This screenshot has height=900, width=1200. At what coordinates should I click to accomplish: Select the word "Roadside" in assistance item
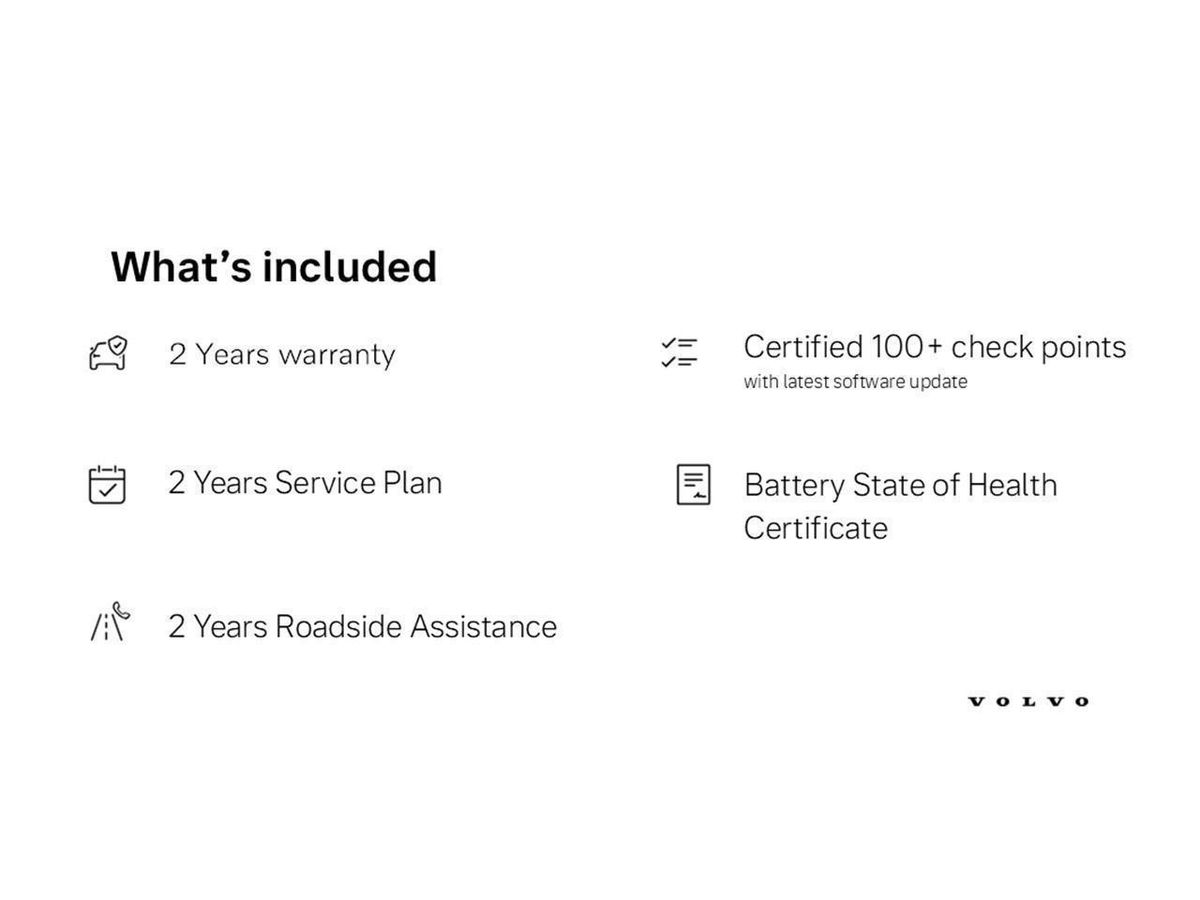click(x=338, y=626)
